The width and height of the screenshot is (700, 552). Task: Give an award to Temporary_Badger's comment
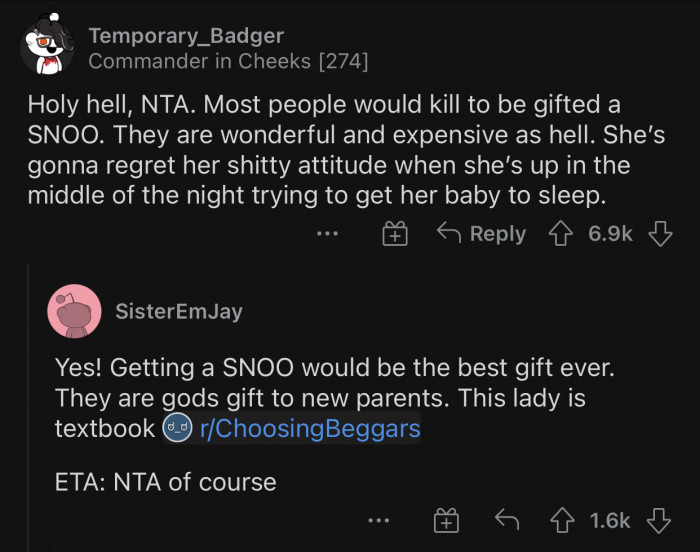[395, 235]
